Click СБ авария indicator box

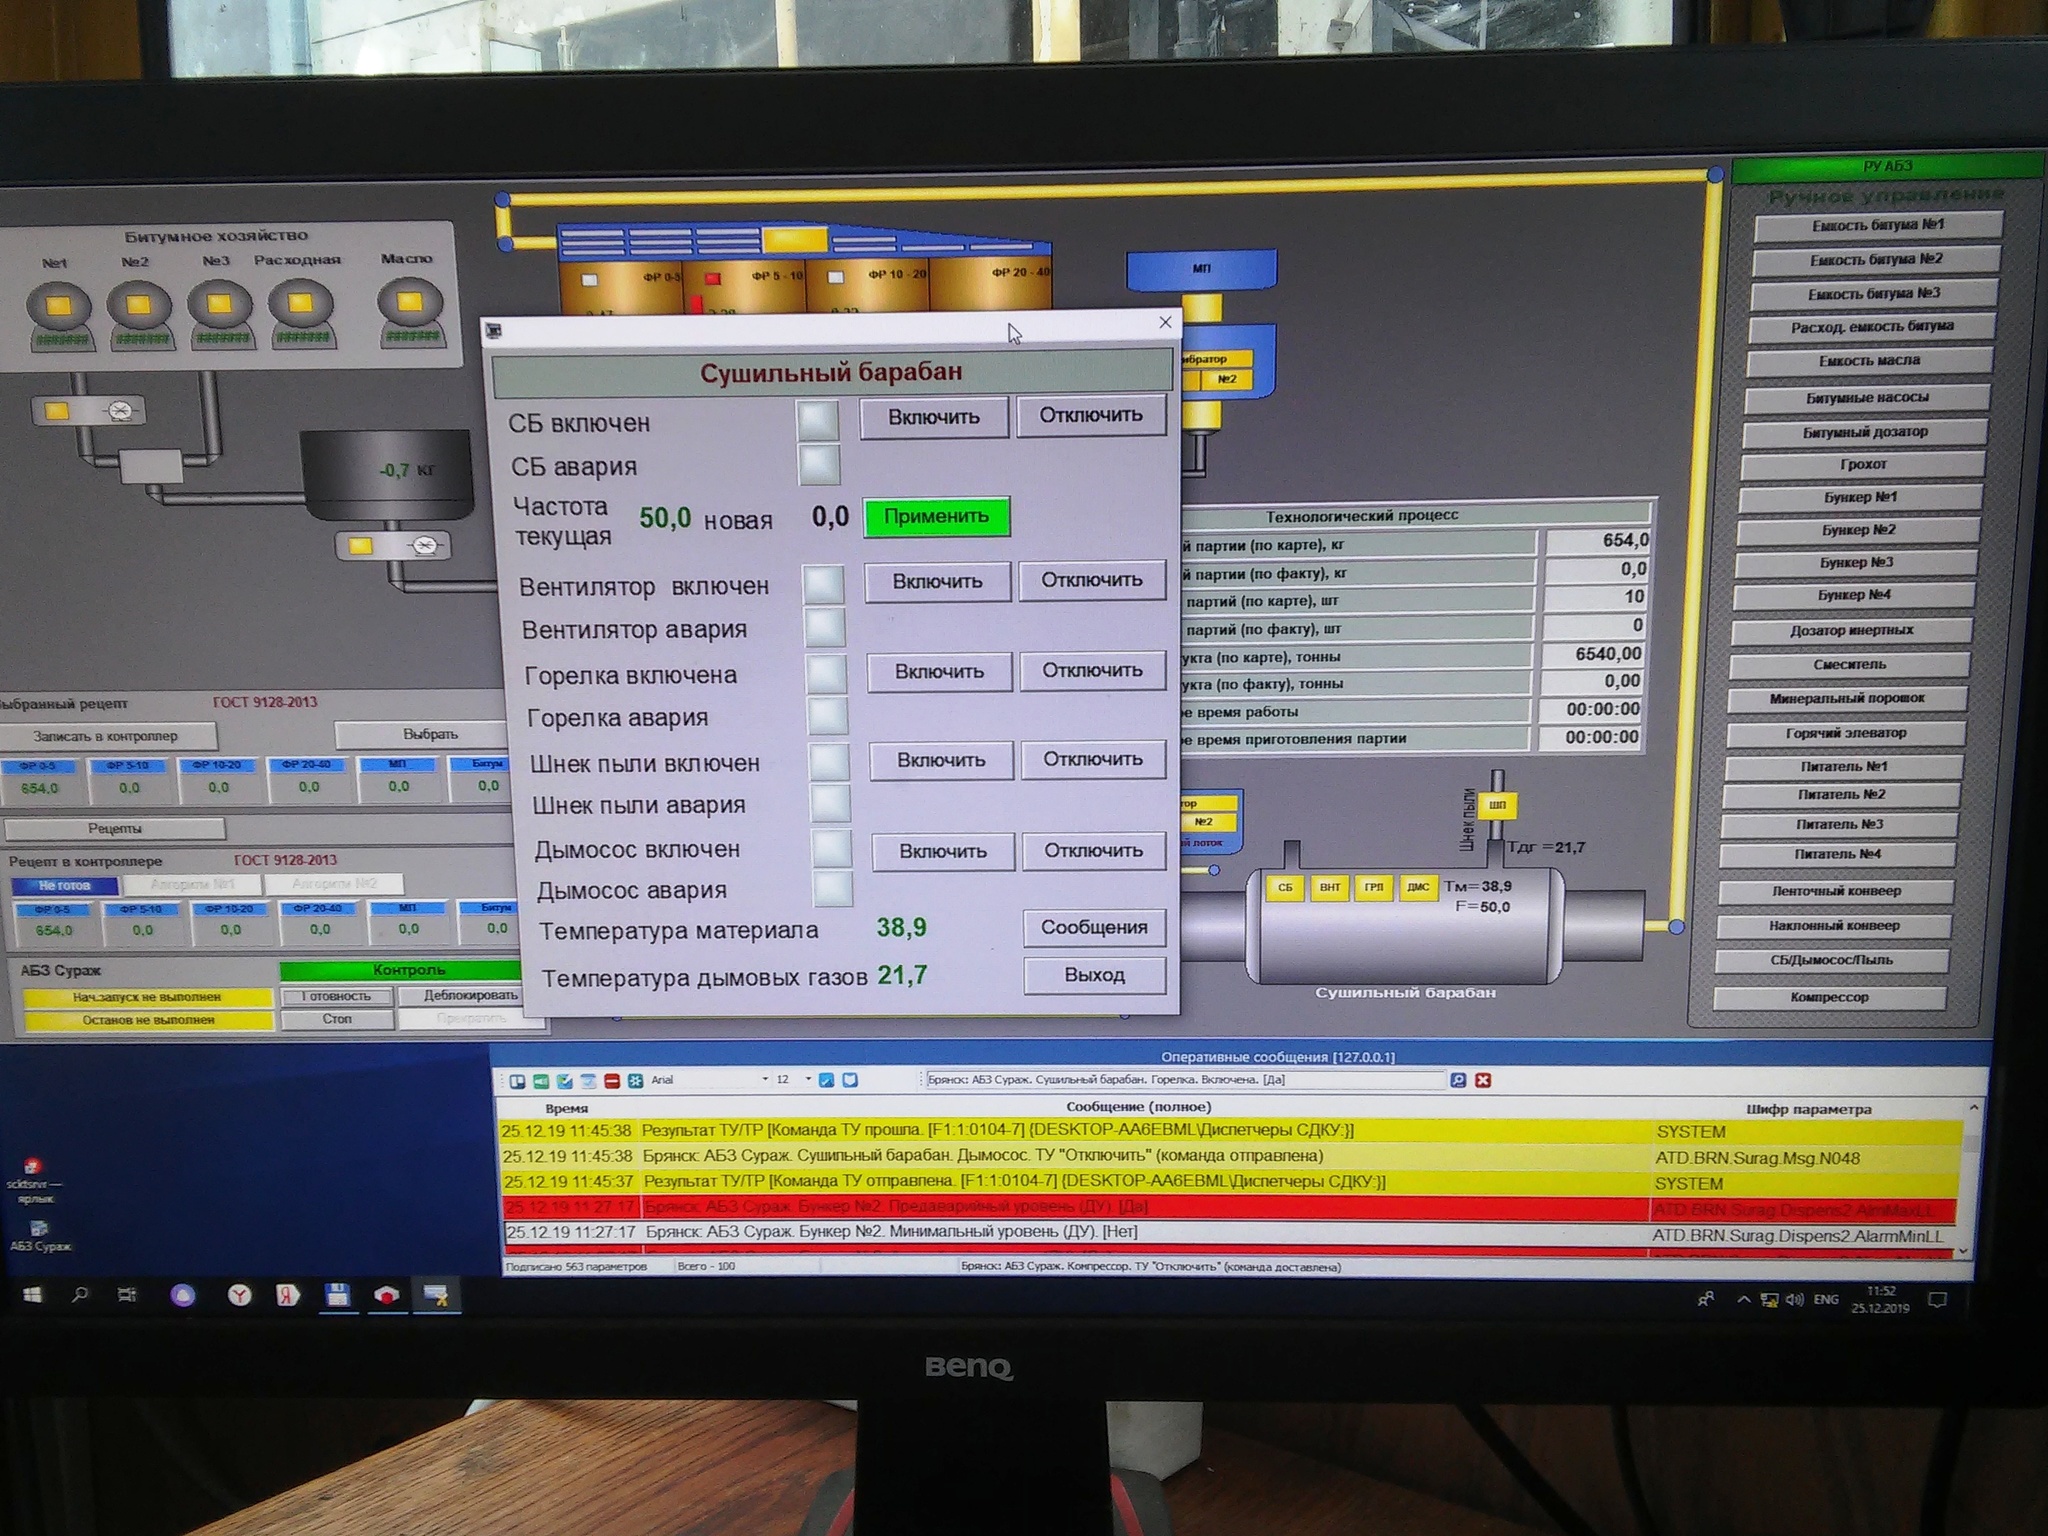(x=820, y=465)
